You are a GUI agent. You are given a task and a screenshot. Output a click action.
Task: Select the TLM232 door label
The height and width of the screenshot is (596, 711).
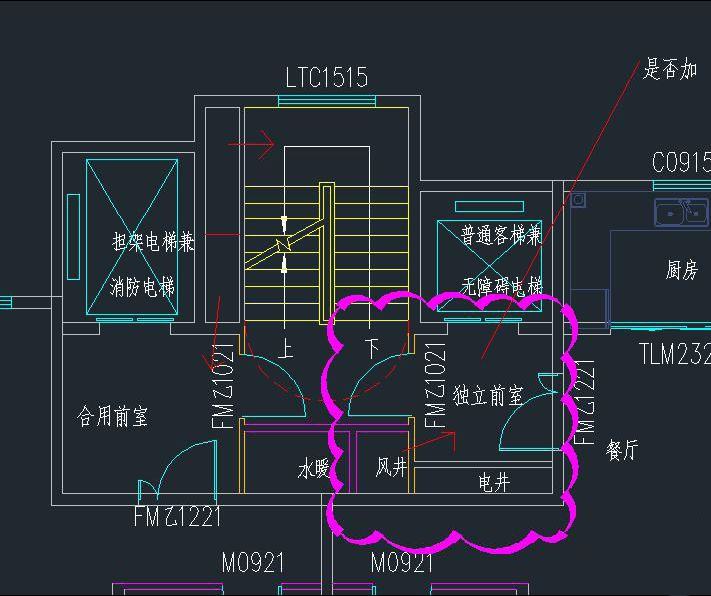tap(674, 353)
